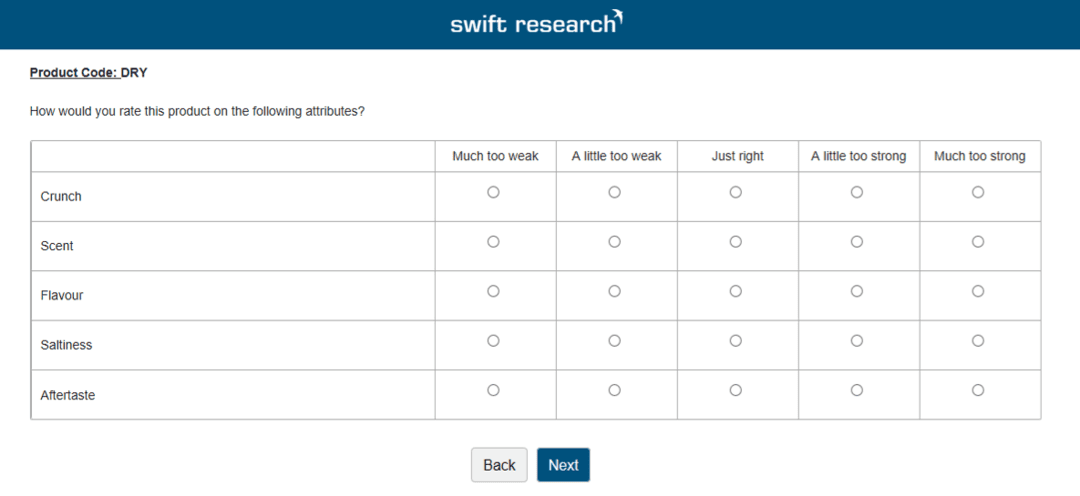Screen dimensions: 1080x496
Task: Select Much too strong for Aftertaste
Action: [978, 390]
